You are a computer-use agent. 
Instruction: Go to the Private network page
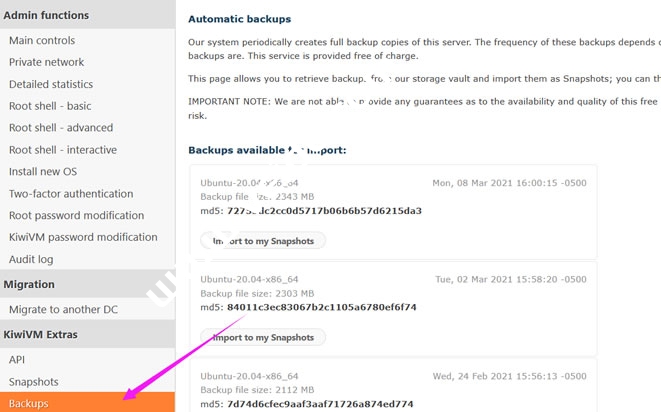pos(47,62)
